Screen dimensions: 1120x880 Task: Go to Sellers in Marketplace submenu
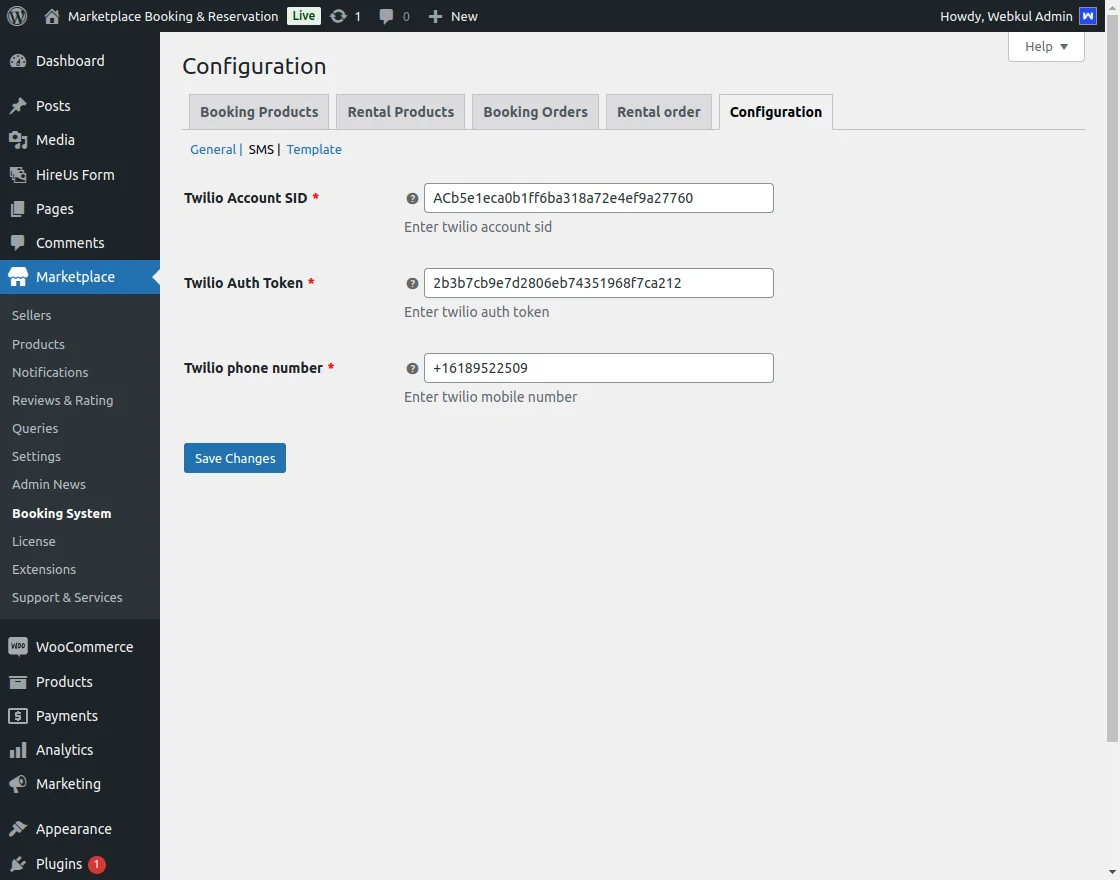(x=32, y=315)
